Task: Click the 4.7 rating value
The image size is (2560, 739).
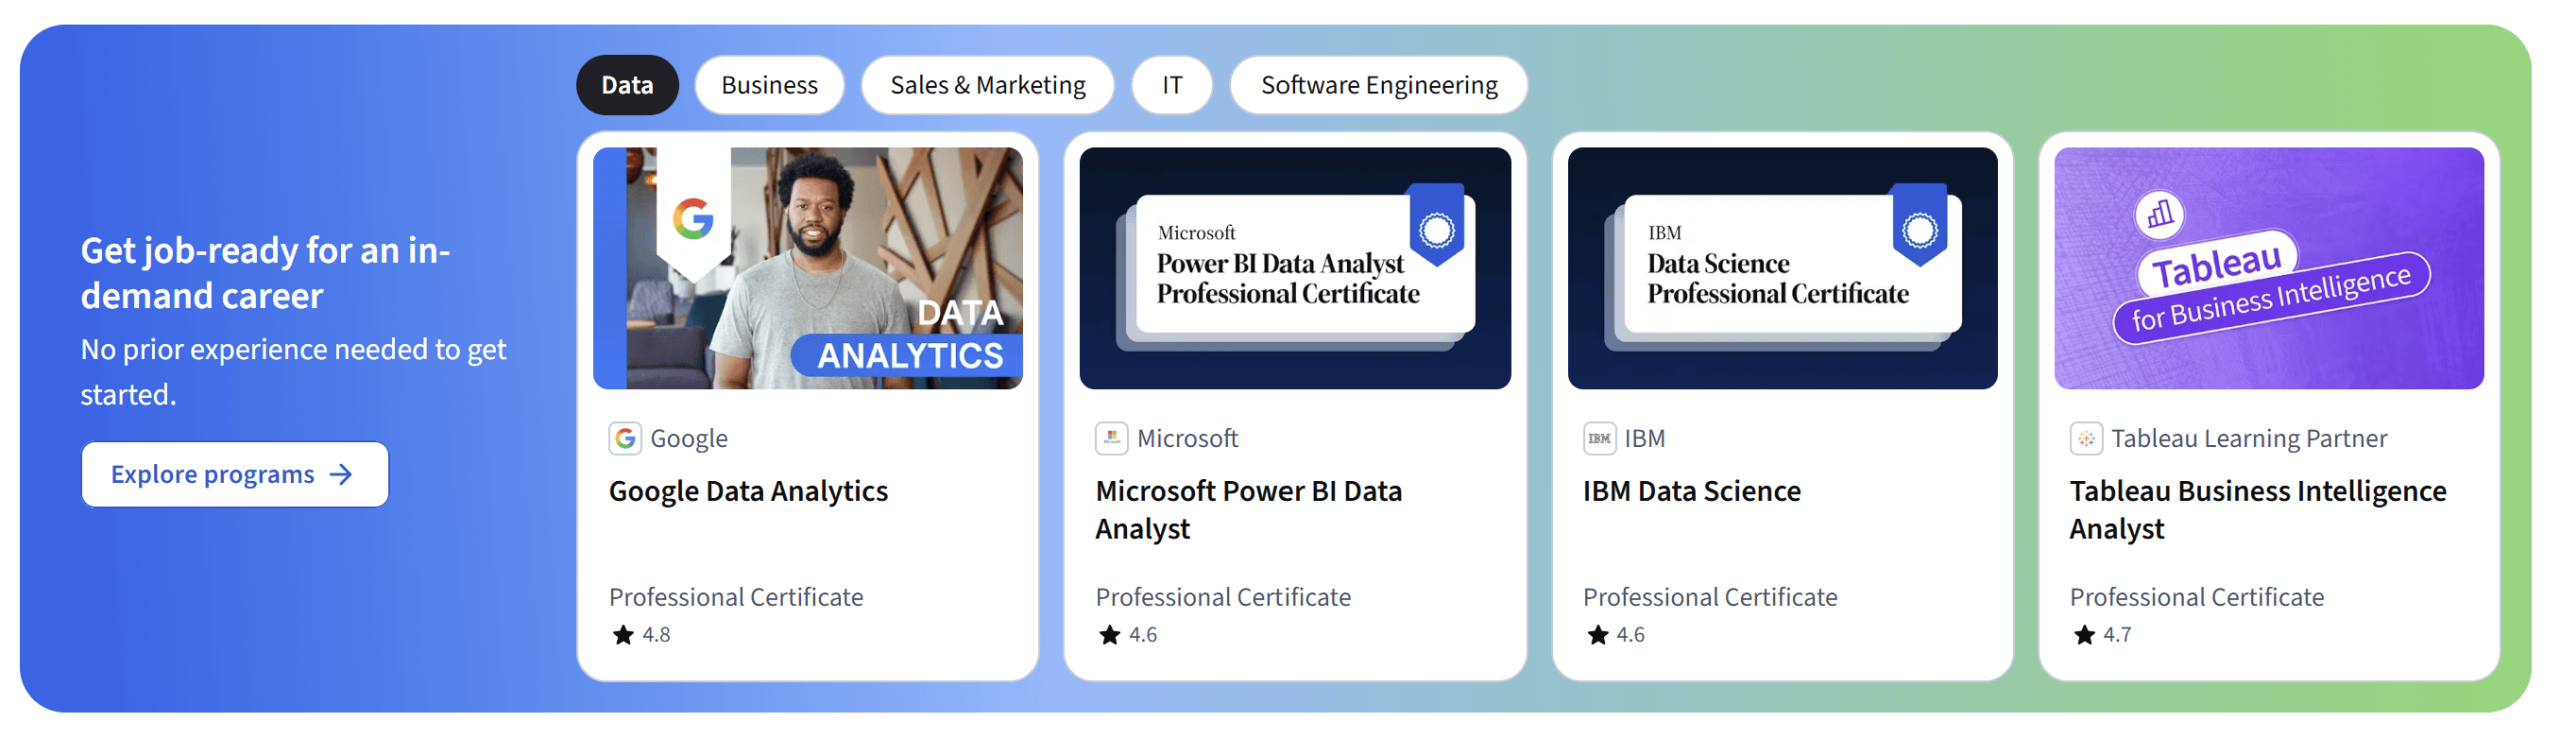Action: click(x=2116, y=635)
